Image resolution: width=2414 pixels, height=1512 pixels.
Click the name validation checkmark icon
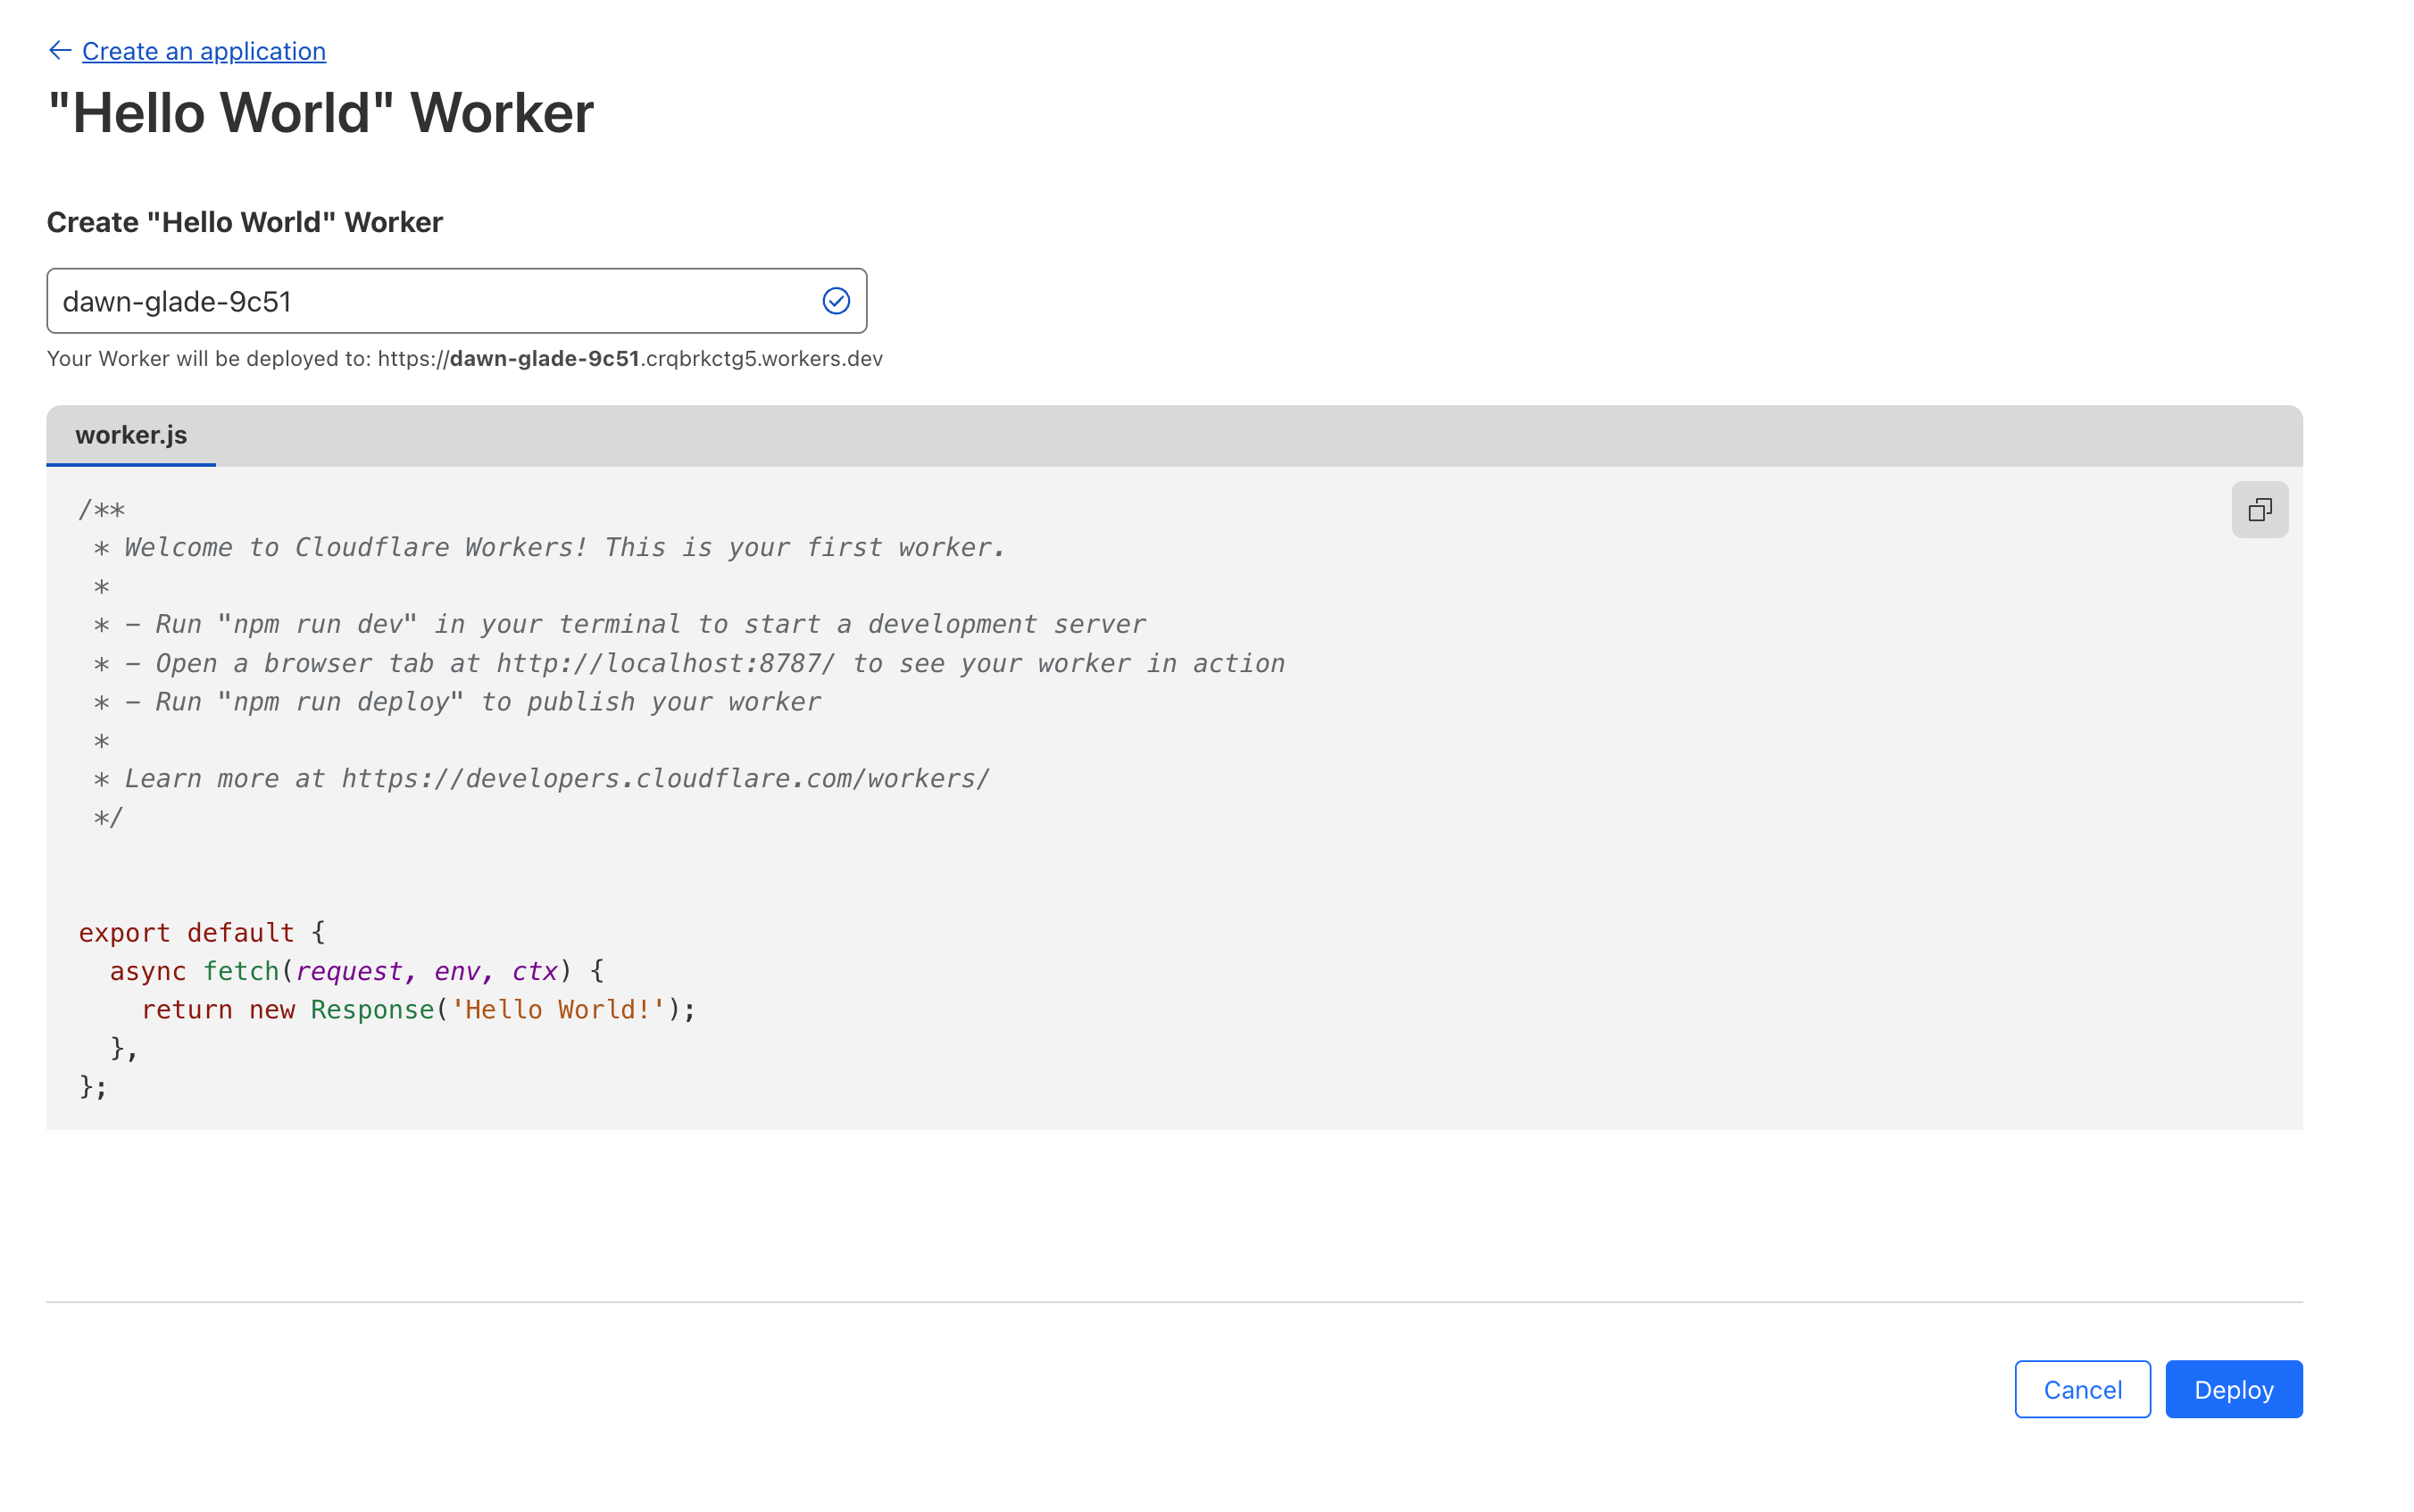pyautogui.click(x=835, y=300)
